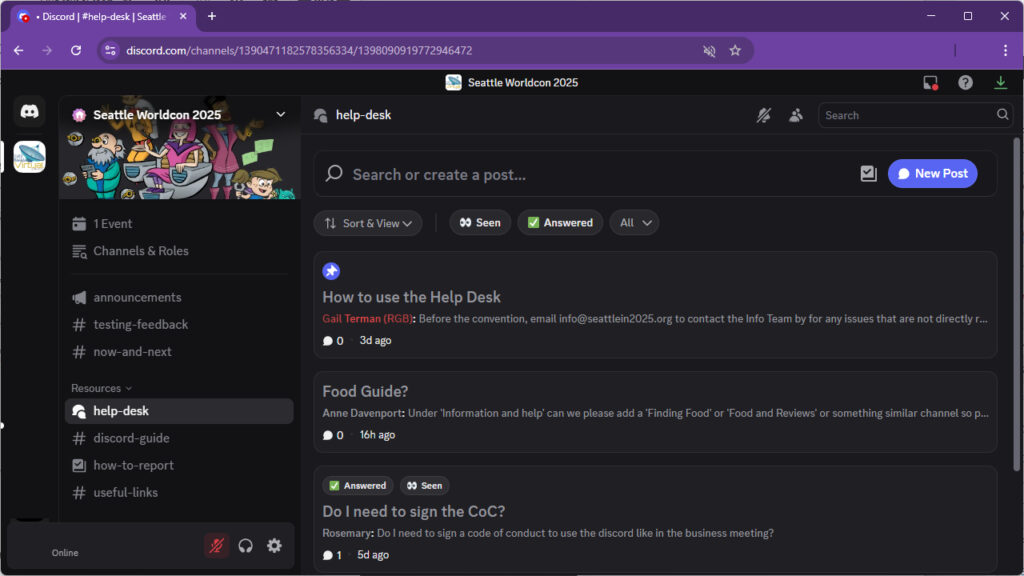
Task: Open Sort & View dropdown
Action: click(368, 223)
